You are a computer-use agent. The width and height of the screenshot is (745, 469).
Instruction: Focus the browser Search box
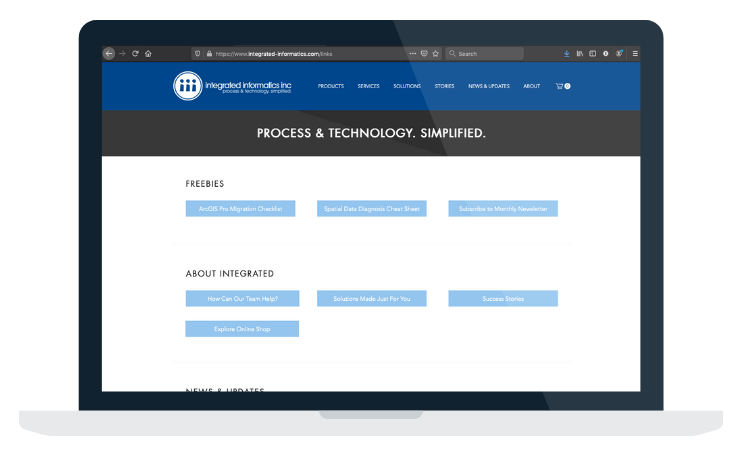click(x=485, y=54)
